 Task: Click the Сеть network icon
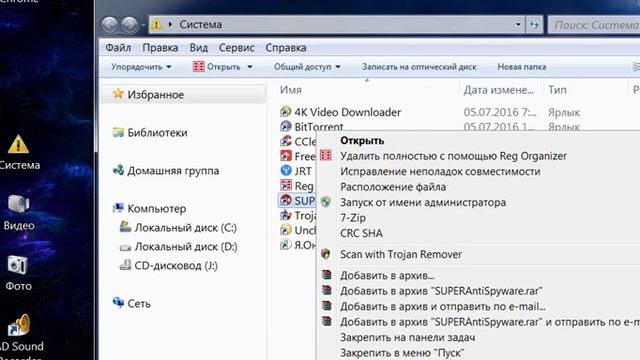(118, 302)
